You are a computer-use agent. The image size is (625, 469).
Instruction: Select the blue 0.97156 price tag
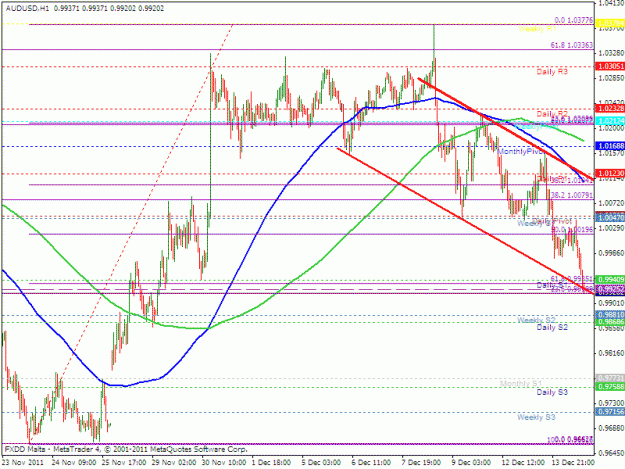pos(610,412)
